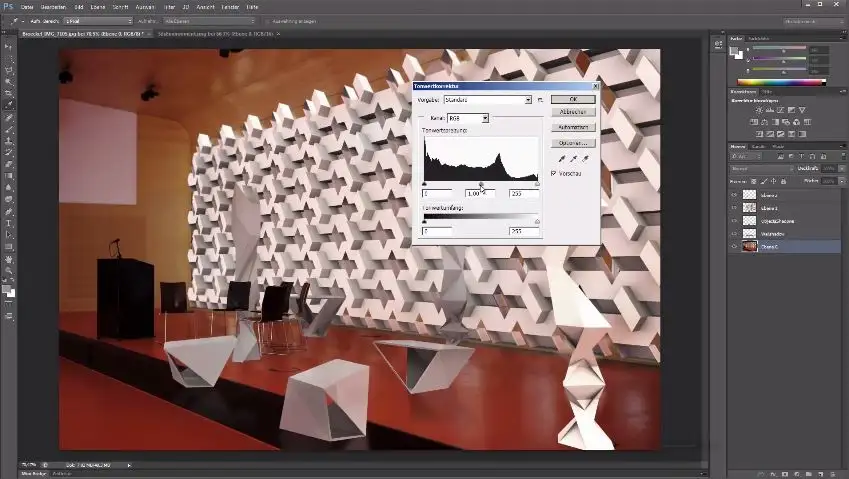
Task: Lock transparent pixels in Layers panel
Action: click(753, 181)
